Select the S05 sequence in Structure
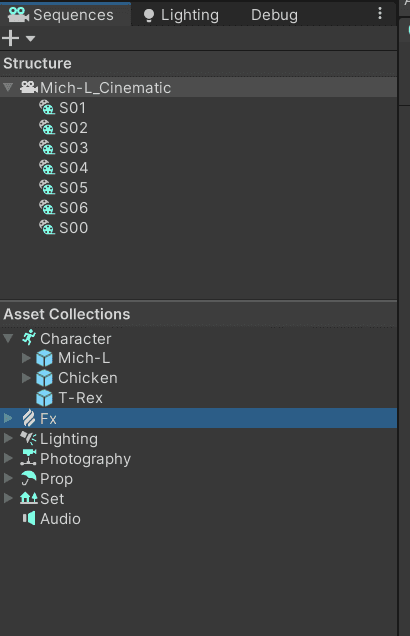This screenshot has height=636, width=410. 73,187
